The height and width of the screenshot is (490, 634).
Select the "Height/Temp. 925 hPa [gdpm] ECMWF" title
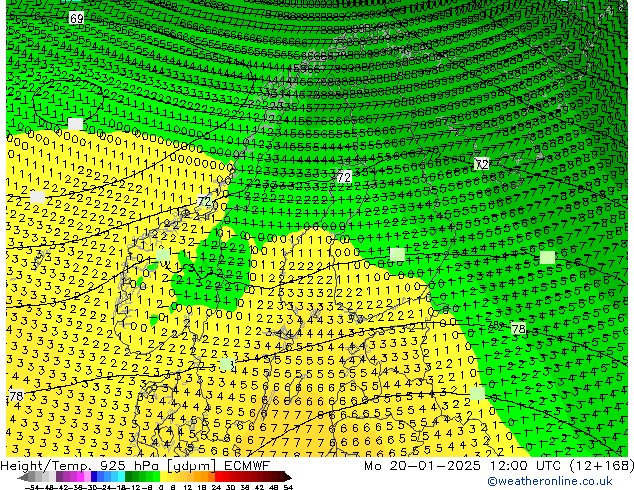tap(135, 466)
